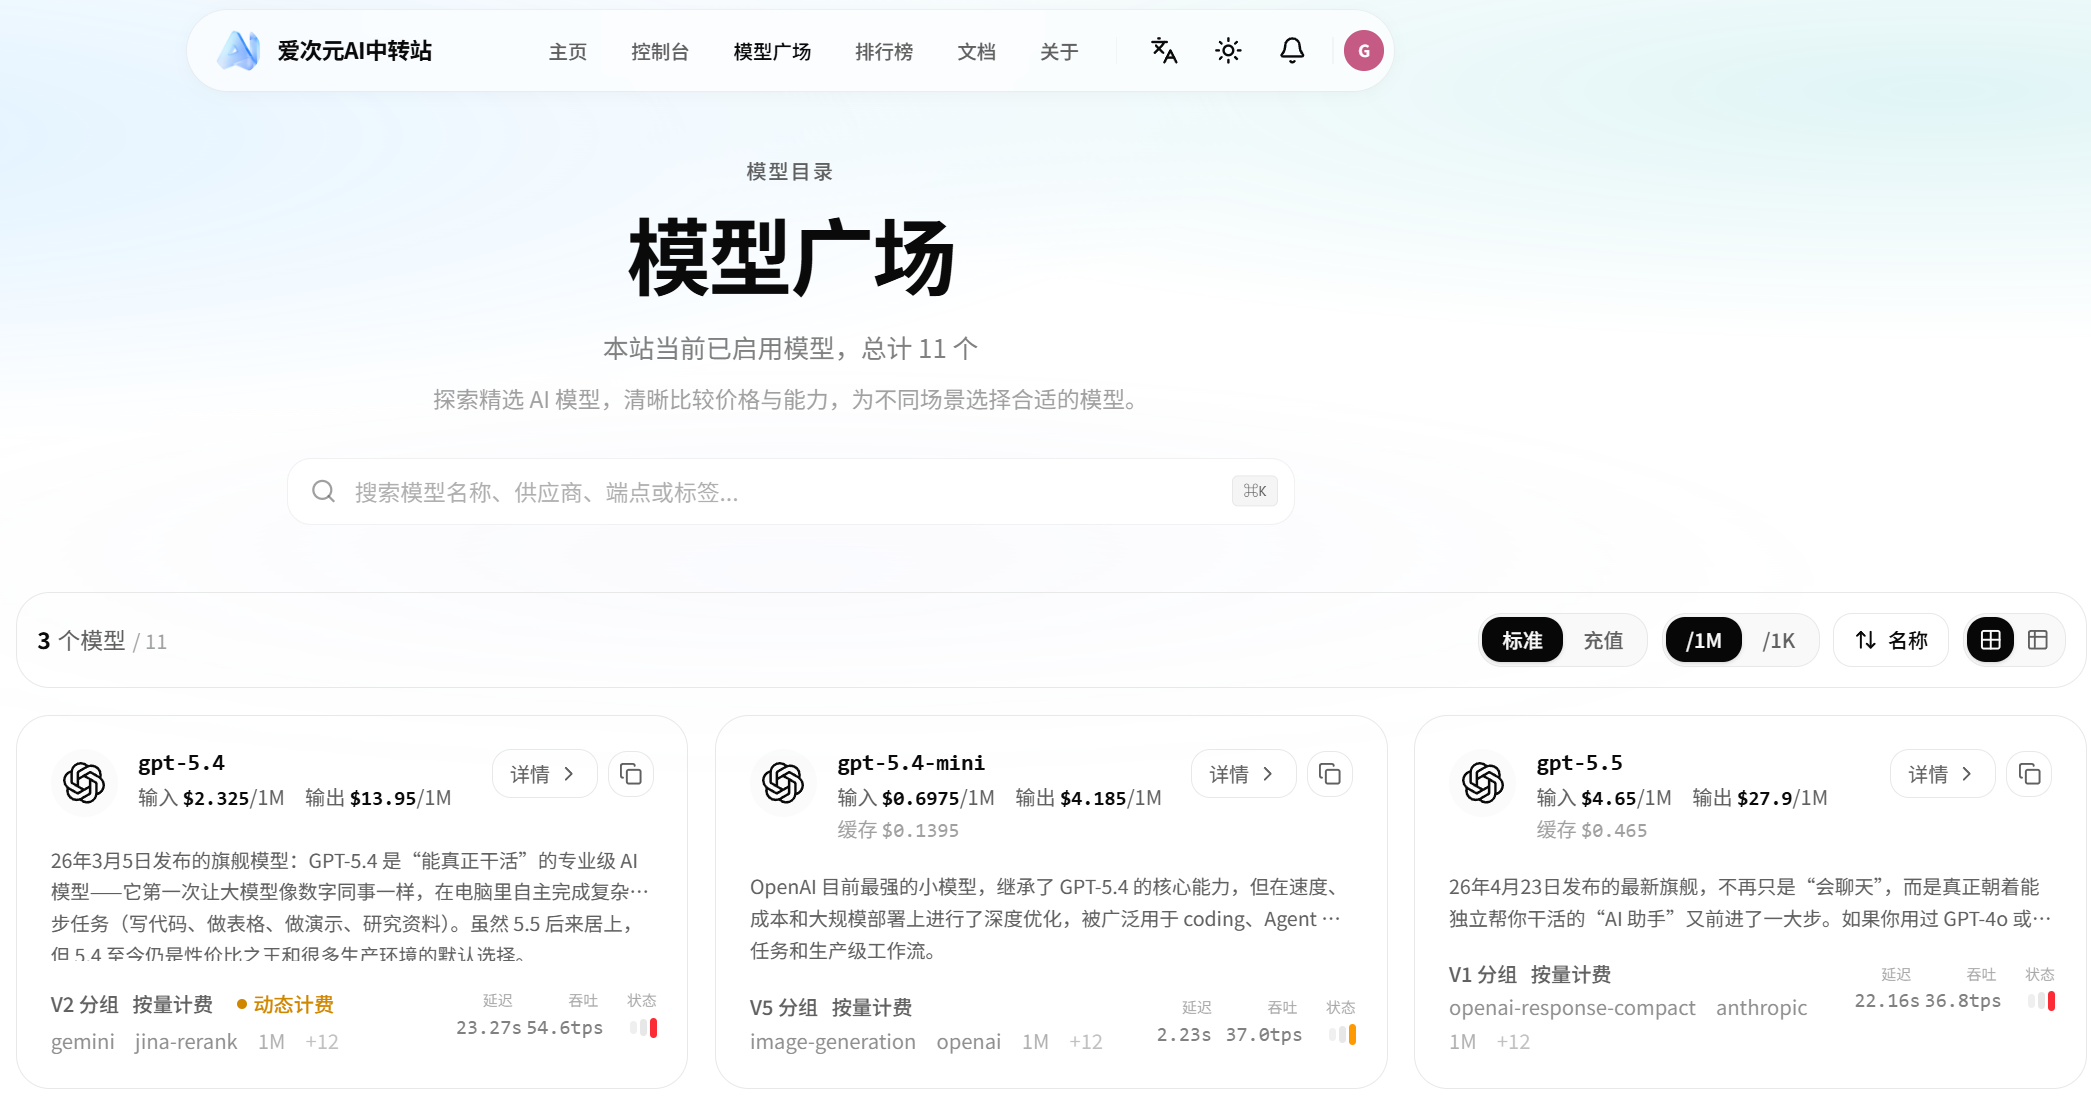Viewport: 2091px width, 1104px height.
Task: Go to the 控制台 nav item
Action: coord(660,52)
